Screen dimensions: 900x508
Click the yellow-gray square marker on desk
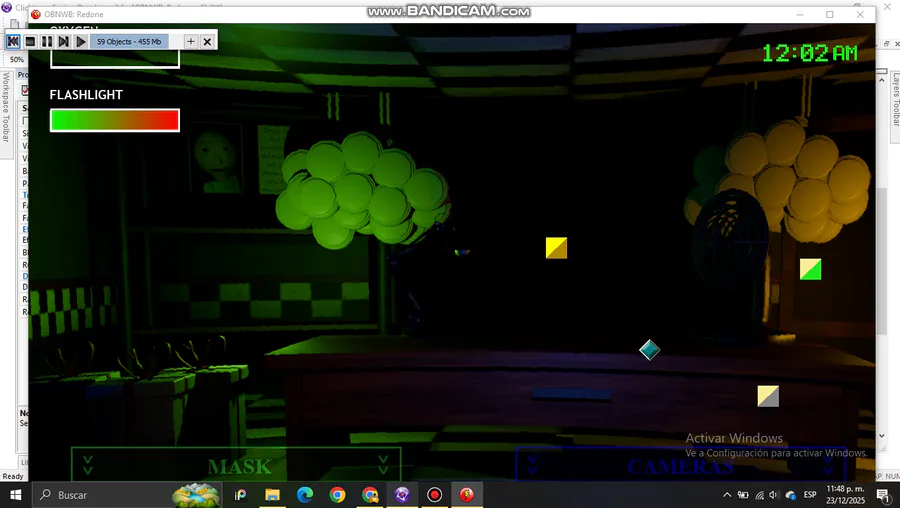click(x=768, y=396)
